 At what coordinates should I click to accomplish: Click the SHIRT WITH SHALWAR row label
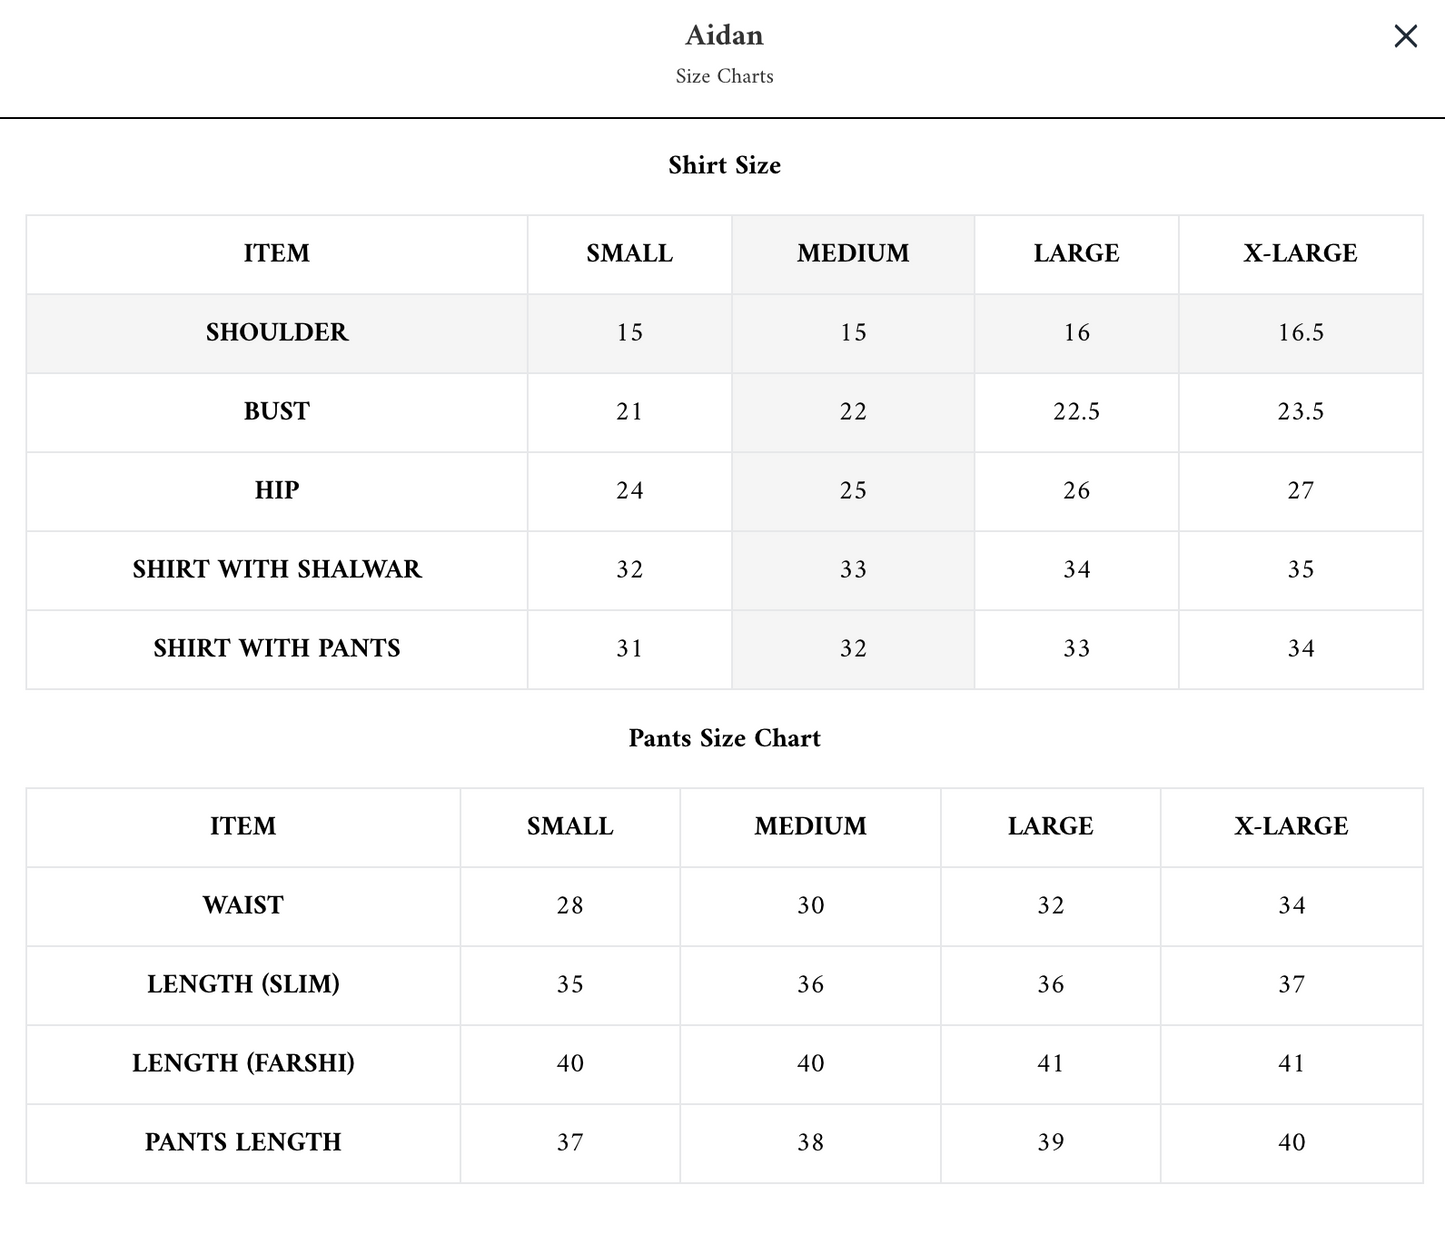(x=277, y=569)
